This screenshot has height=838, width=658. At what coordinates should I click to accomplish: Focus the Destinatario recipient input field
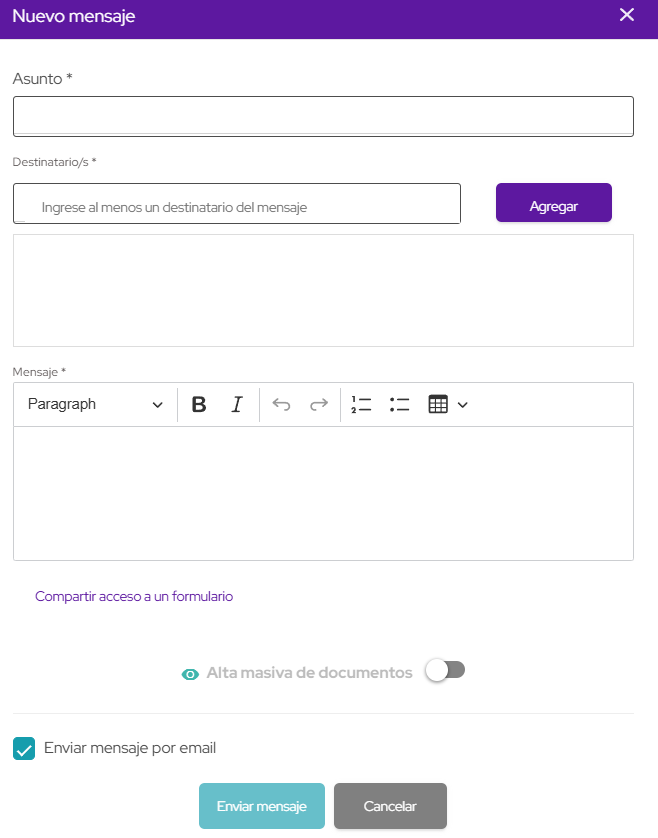tap(237, 204)
